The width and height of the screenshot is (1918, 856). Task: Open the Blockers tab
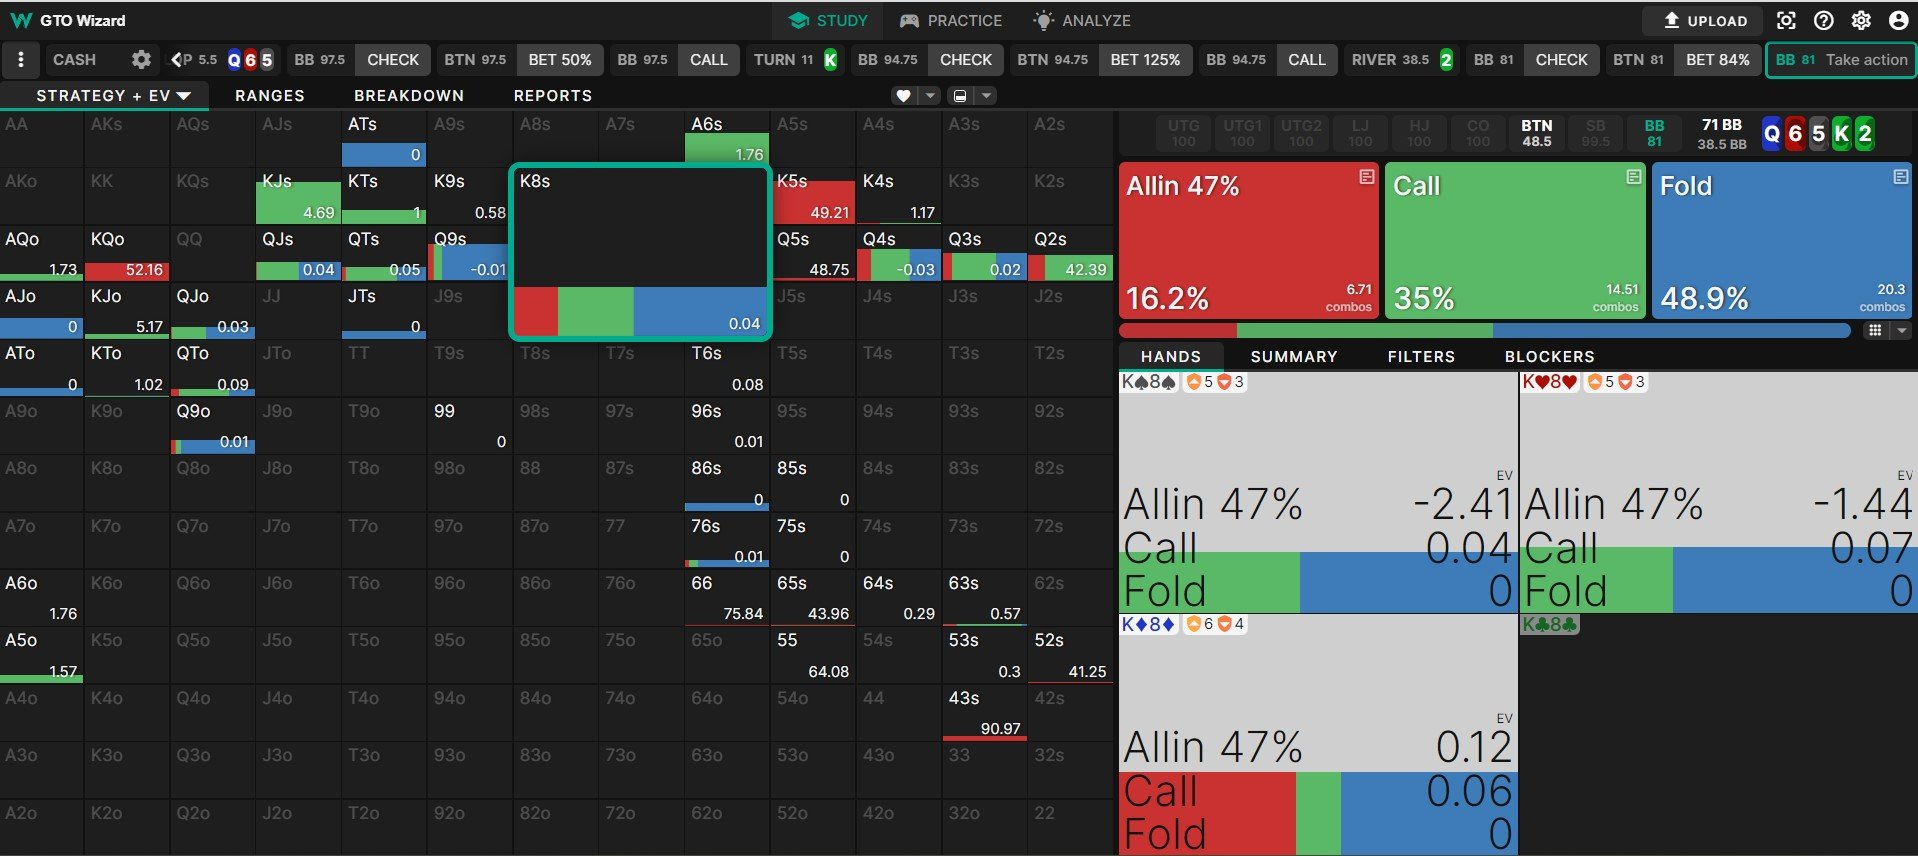[1549, 357]
